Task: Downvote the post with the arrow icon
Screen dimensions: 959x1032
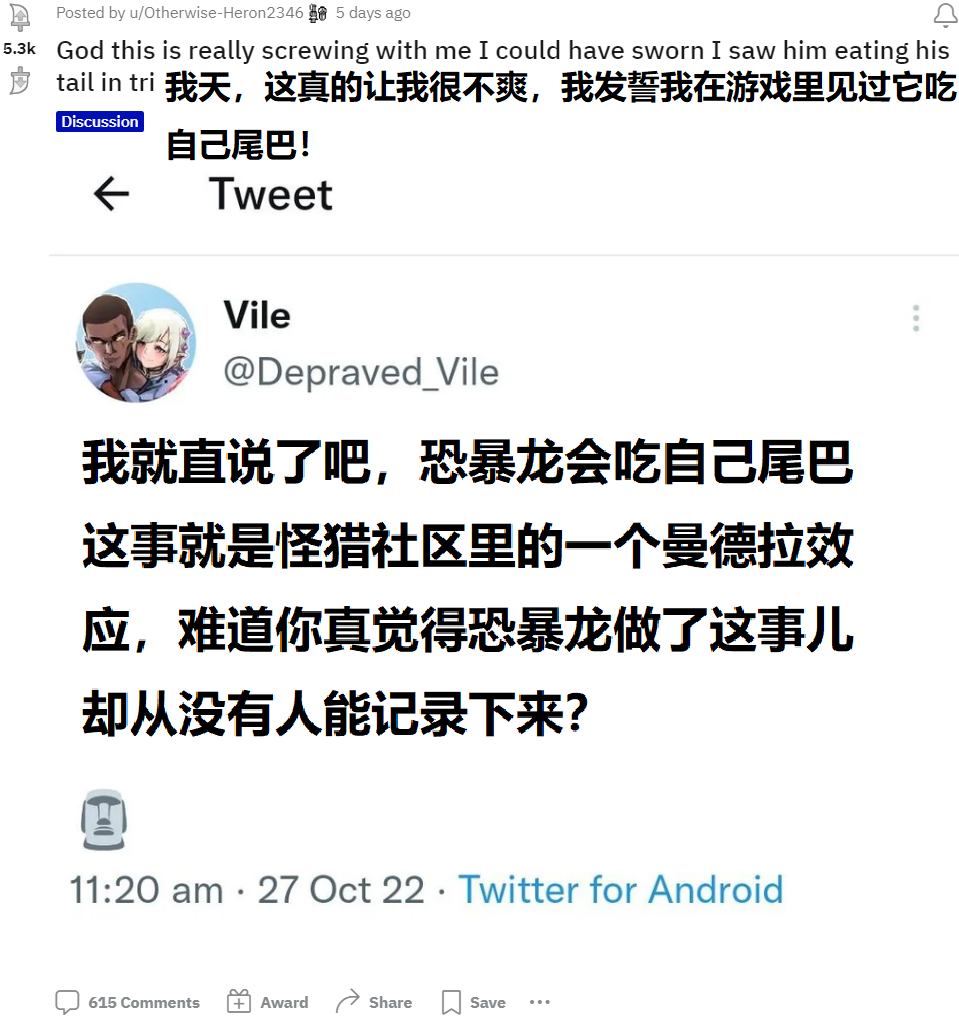Action: coord(20,80)
